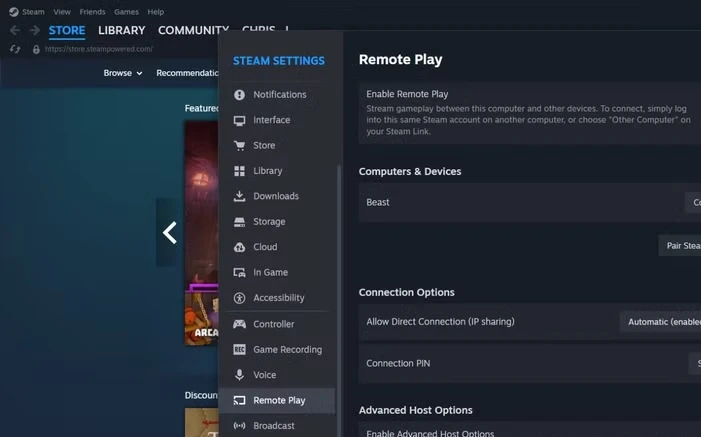
Task: Click the Enable Remote Play label
Action: [407, 94]
